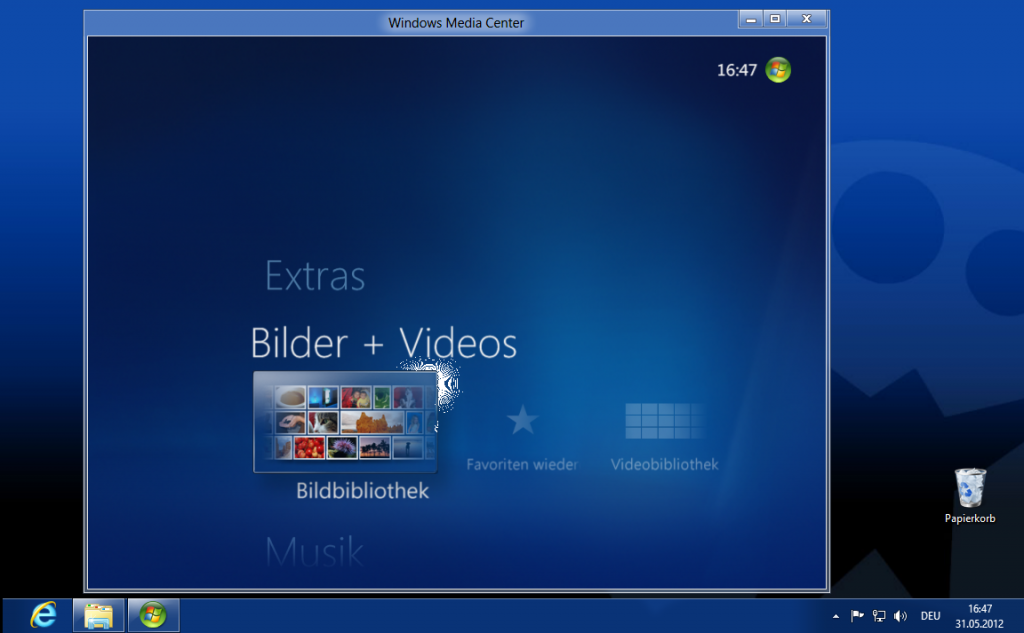The height and width of the screenshot is (633, 1024).
Task: Open the Bildbibliothek photo collage tile
Action: tap(346, 423)
